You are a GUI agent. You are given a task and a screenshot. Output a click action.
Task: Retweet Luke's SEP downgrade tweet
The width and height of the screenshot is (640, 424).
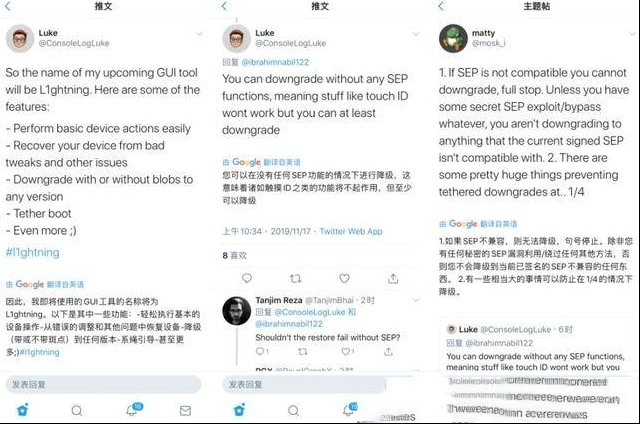click(x=296, y=278)
